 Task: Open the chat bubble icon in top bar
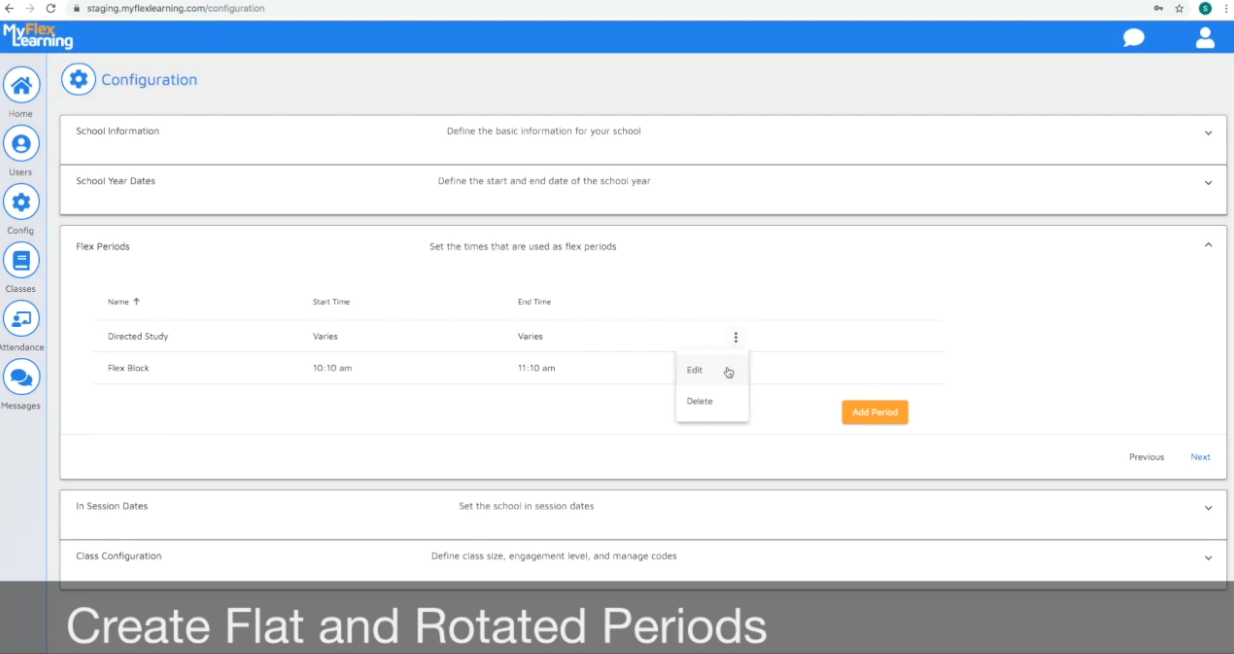[x=1133, y=36]
